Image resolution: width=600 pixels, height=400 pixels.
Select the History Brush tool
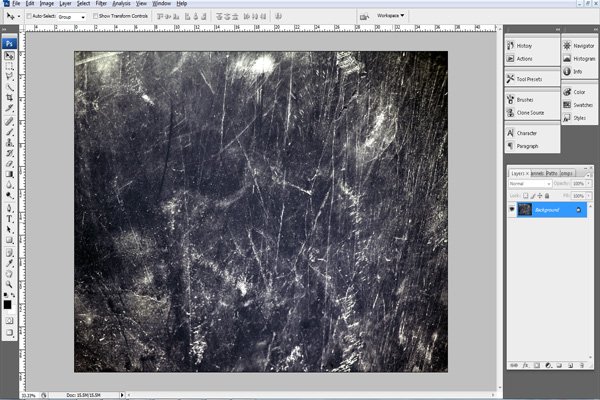(x=9, y=153)
